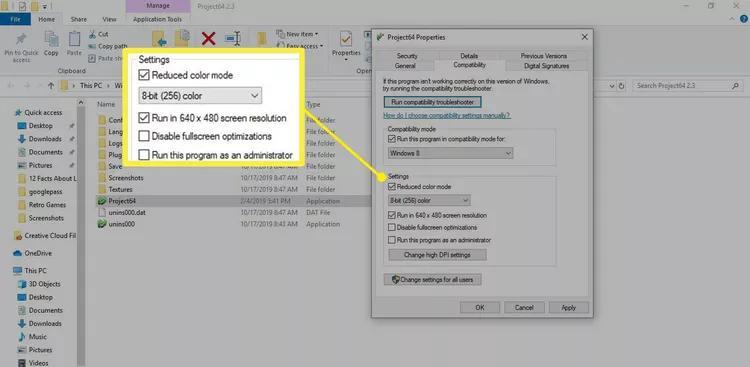This screenshot has width=750, height=367.
Task: Click OK in Properties dialog
Action: (480, 308)
